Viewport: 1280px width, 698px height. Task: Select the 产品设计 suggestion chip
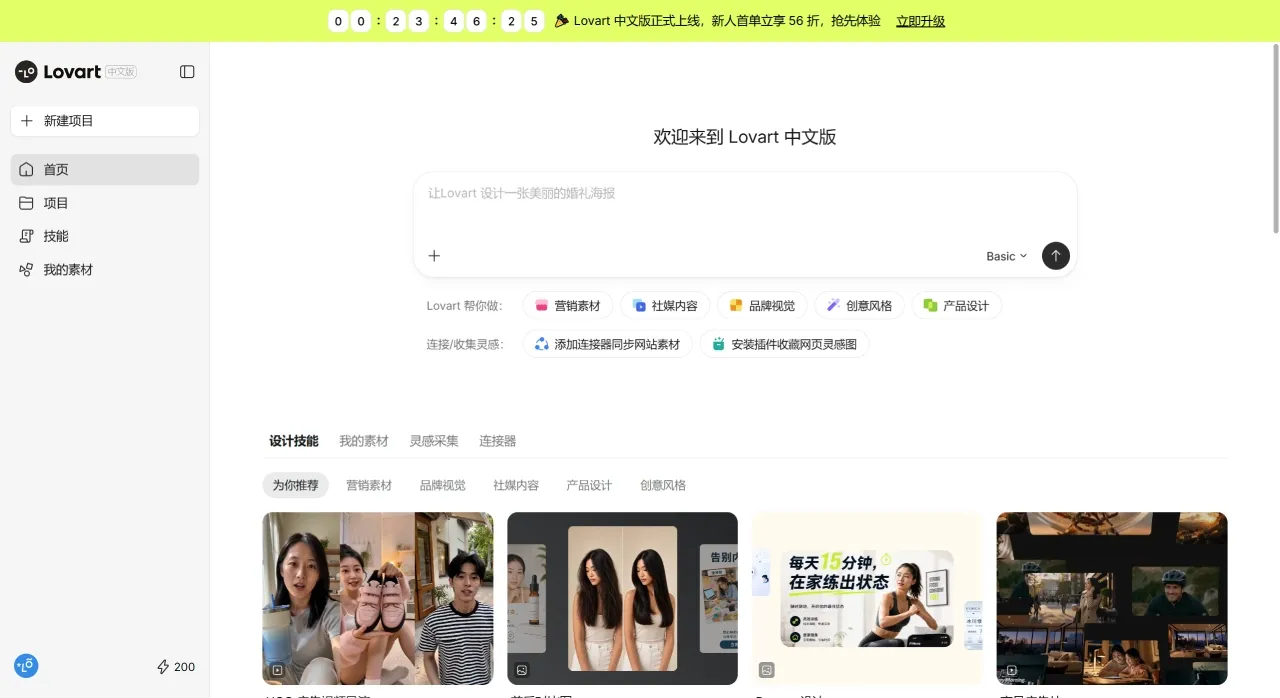[x=956, y=306]
